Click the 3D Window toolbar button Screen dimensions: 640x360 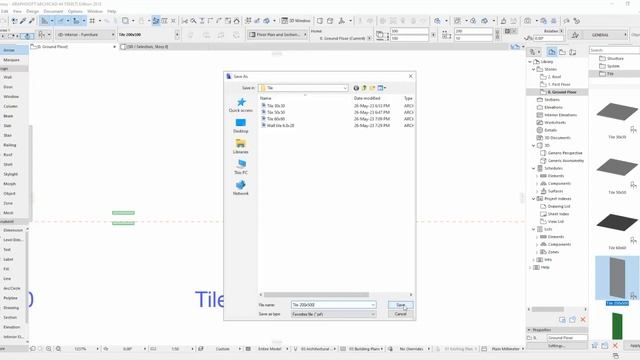pyautogui.click(x=296, y=20)
